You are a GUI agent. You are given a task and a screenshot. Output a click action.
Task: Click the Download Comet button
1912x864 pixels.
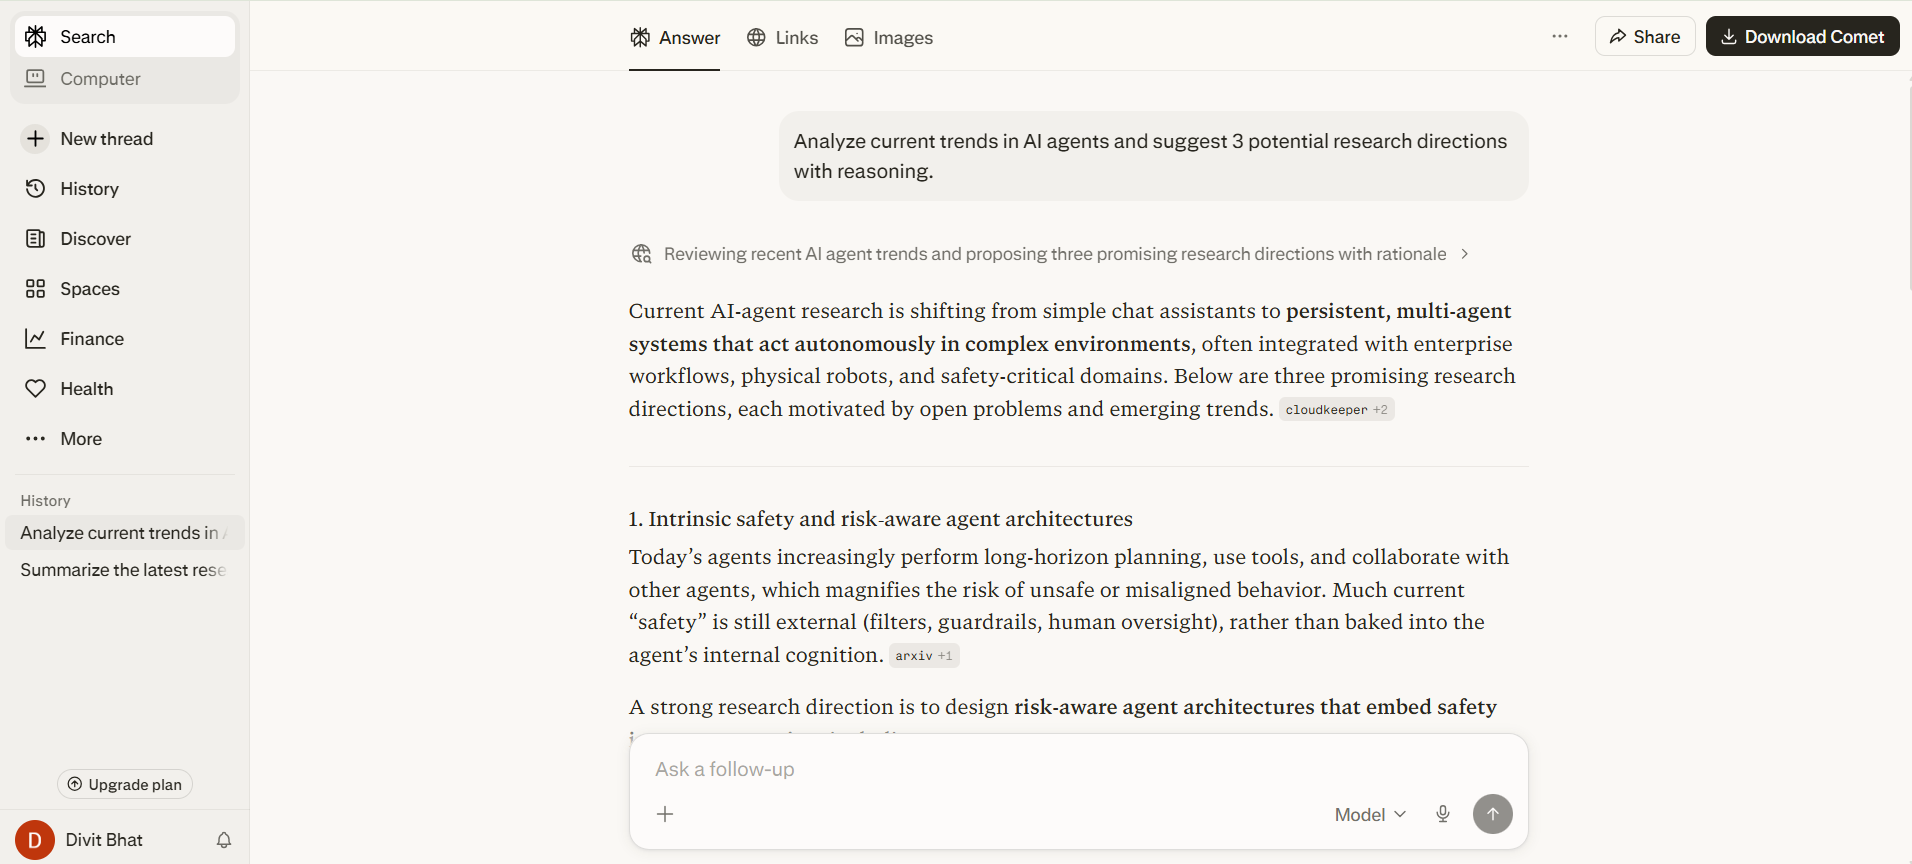(x=1802, y=36)
